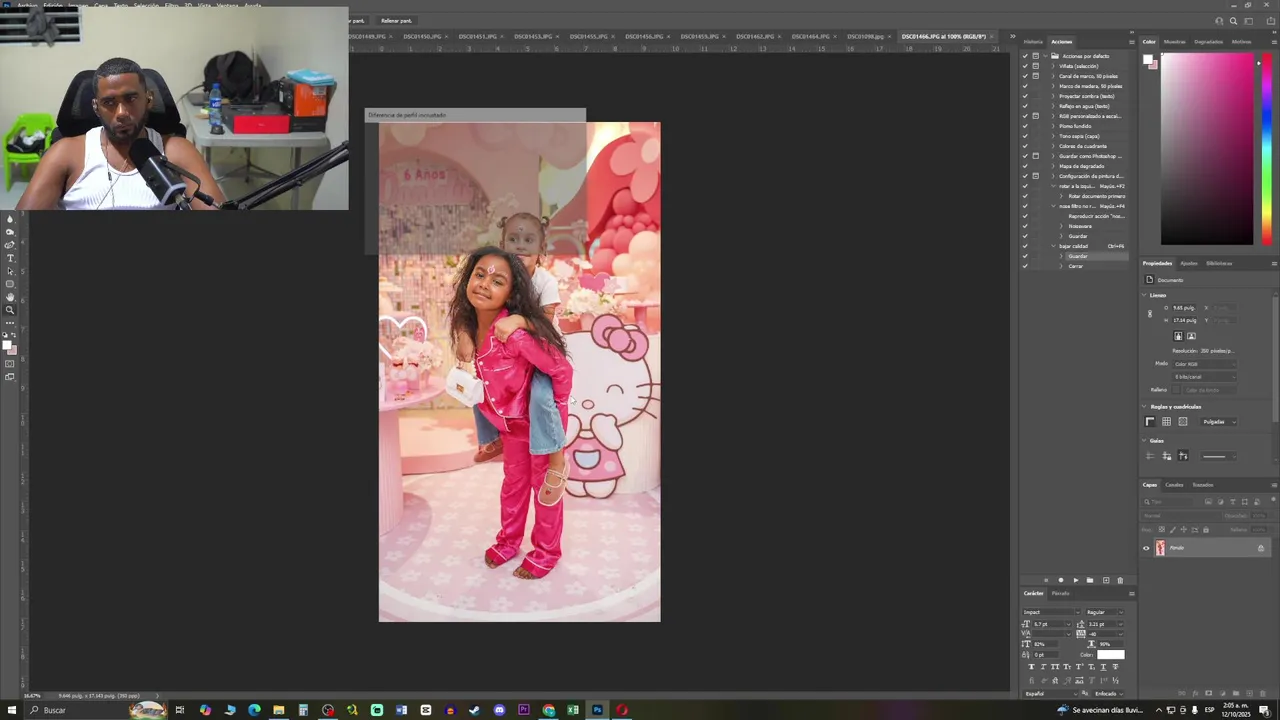Open the Character panel menu
1280x720 pixels.
click(1131, 593)
